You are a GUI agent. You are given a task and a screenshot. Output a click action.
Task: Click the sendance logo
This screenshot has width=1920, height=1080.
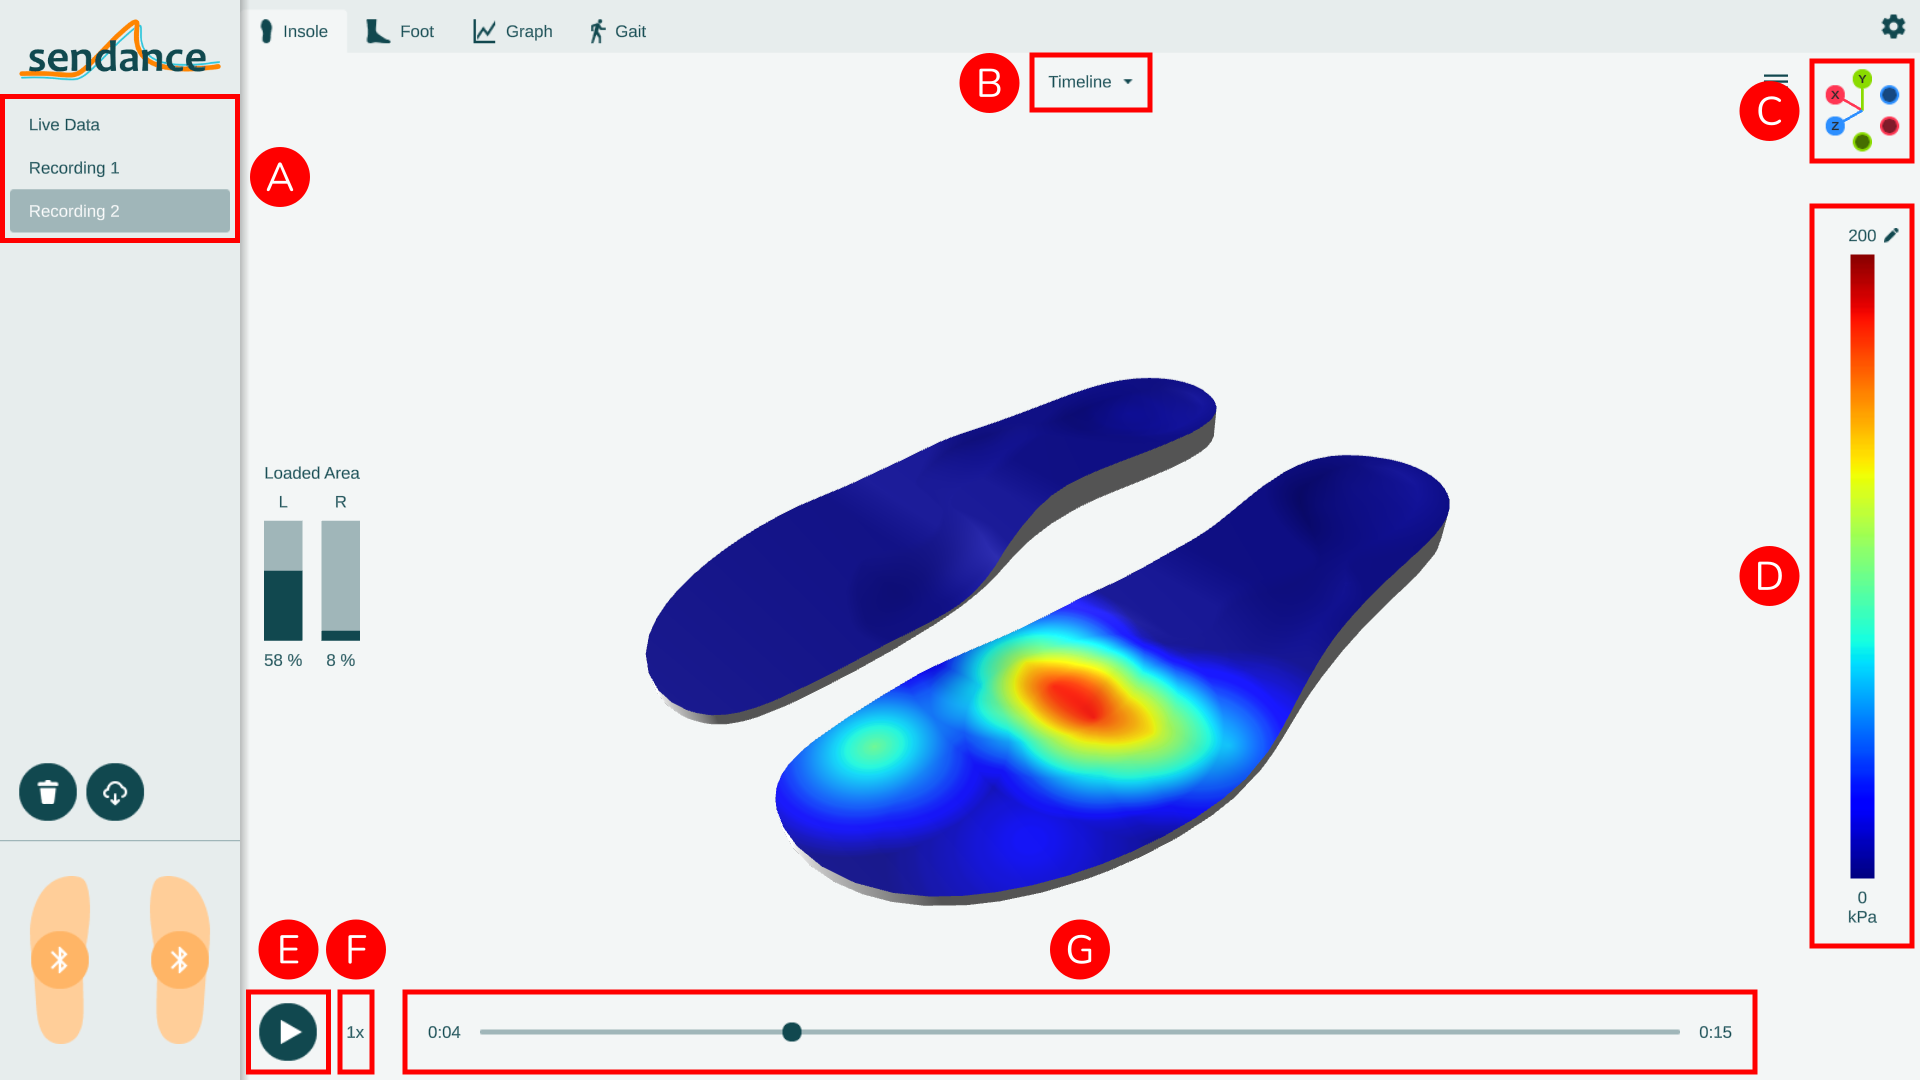(120, 50)
